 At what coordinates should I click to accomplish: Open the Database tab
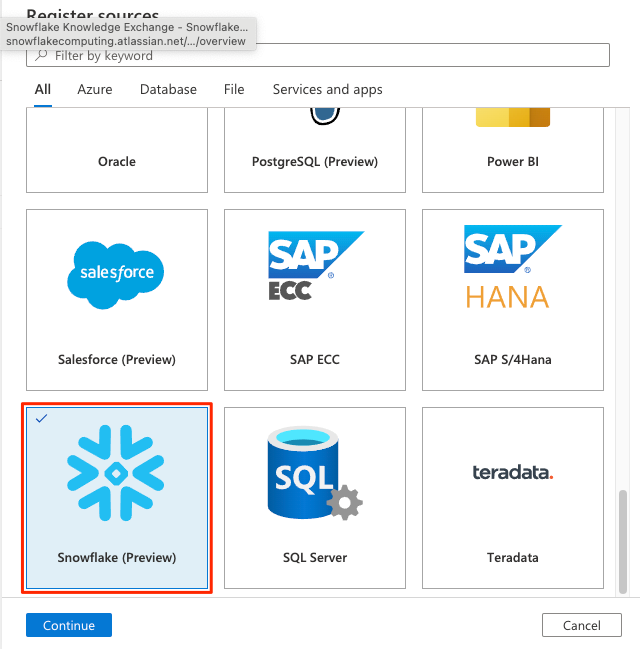pyautogui.click(x=168, y=89)
